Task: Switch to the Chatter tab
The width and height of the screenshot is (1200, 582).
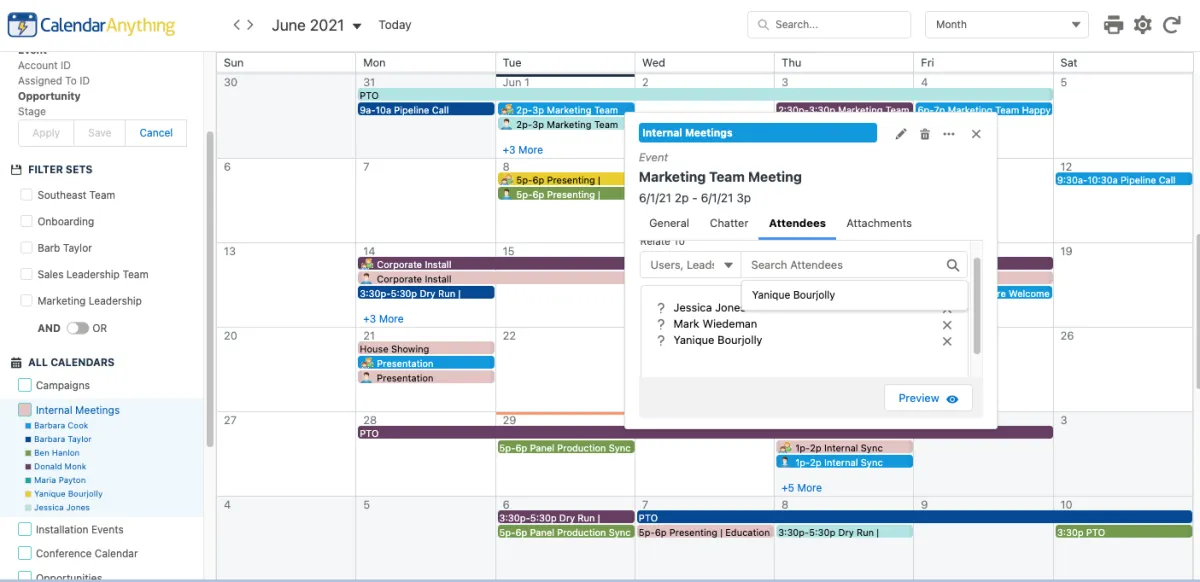Action: point(729,223)
